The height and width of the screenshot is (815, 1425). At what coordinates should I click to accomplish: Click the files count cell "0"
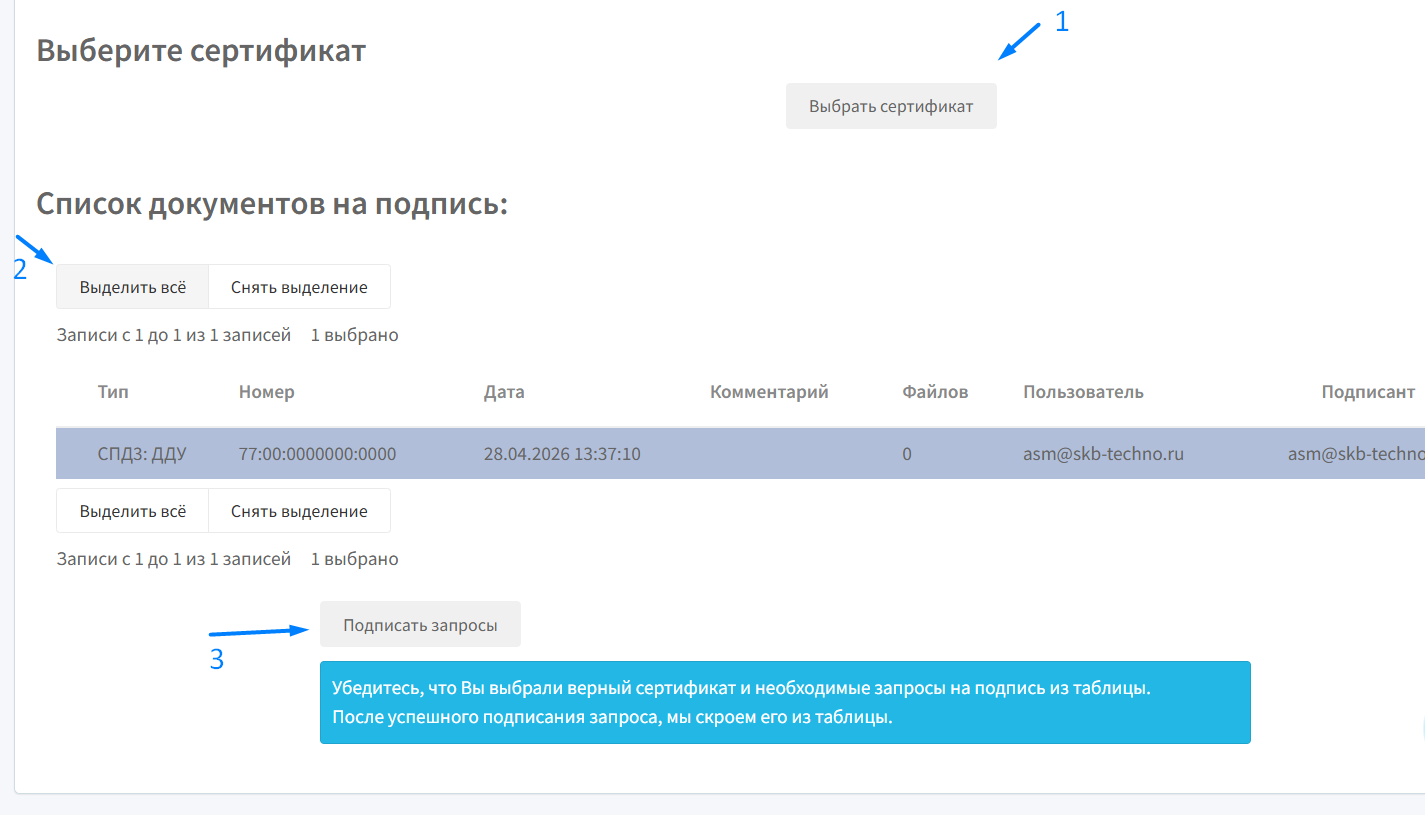[x=907, y=454]
